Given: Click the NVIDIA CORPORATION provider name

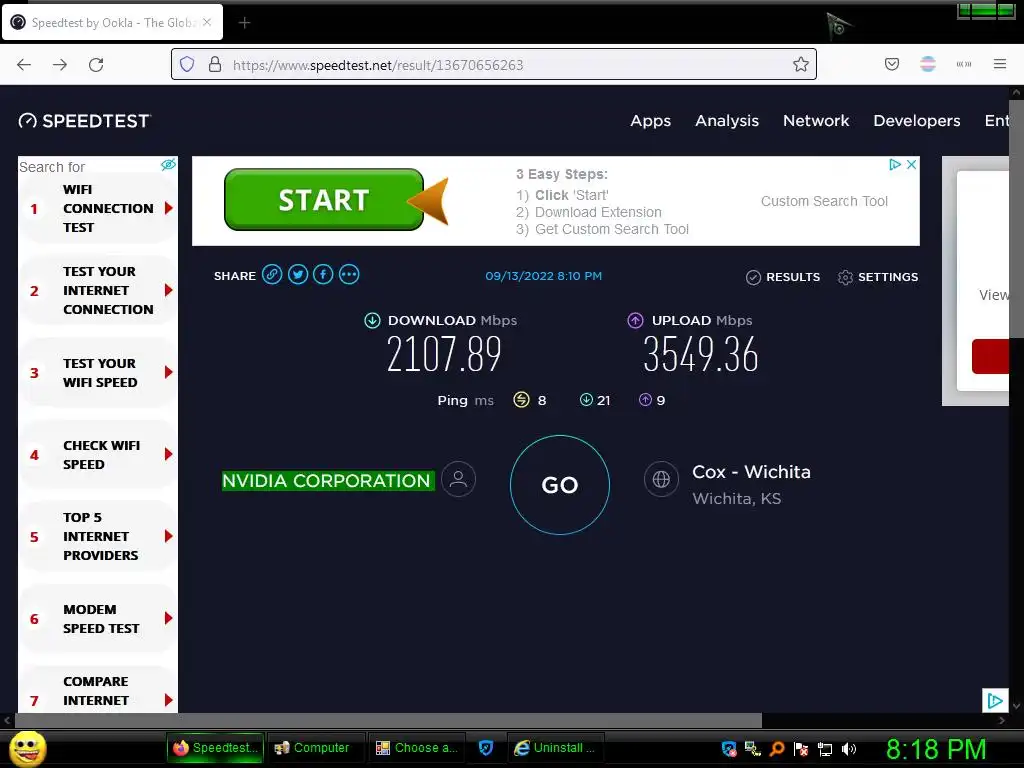Looking at the screenshot, I should coord(328,481).
